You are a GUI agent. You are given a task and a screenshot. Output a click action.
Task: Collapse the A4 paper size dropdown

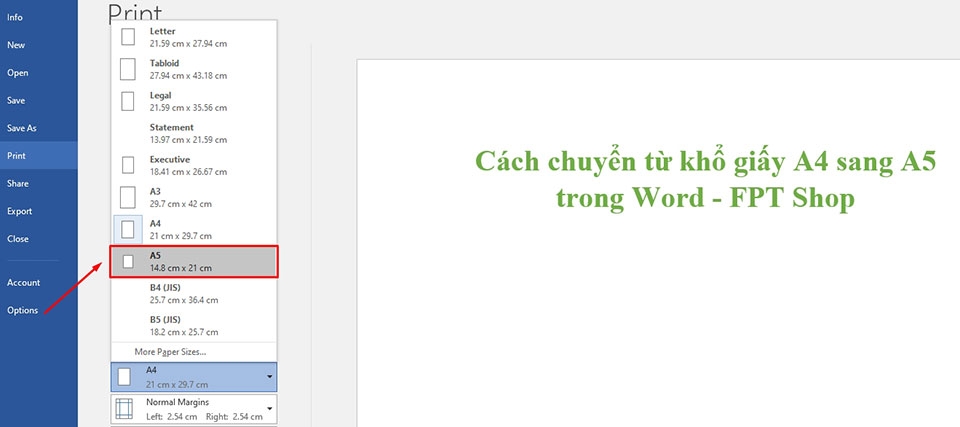193,377
